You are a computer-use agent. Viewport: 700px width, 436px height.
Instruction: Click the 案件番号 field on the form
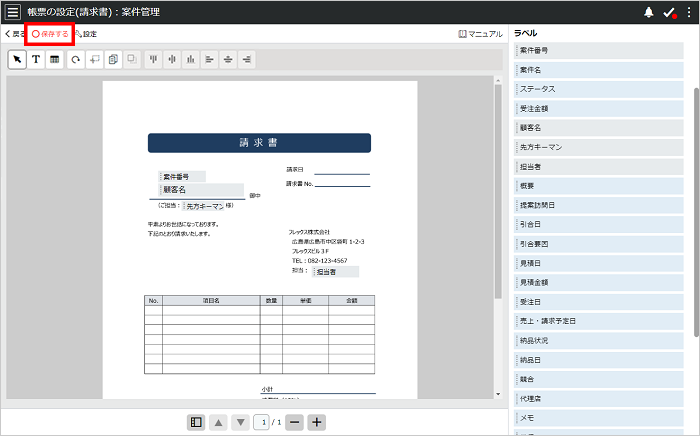click(x=182, y=176)
